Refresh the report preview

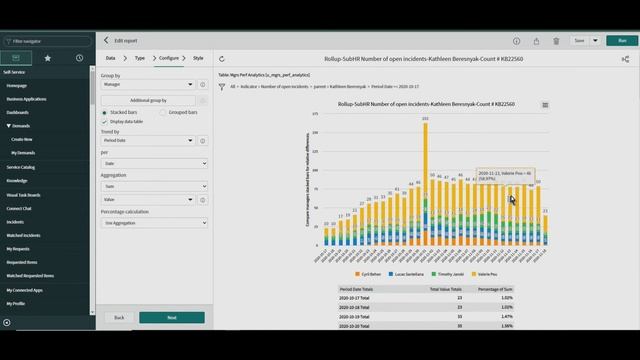point(222,59)
